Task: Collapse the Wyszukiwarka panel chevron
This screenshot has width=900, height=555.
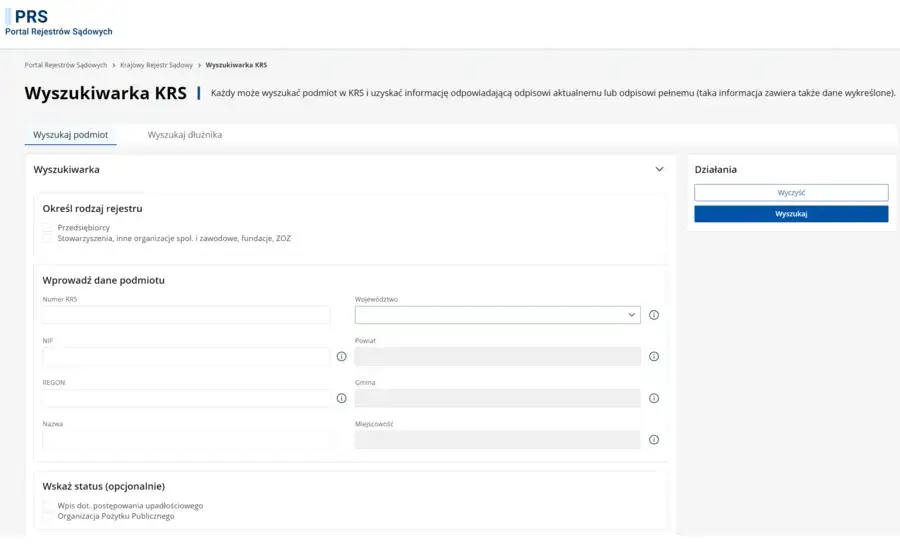Action: [x=660, y=169]
